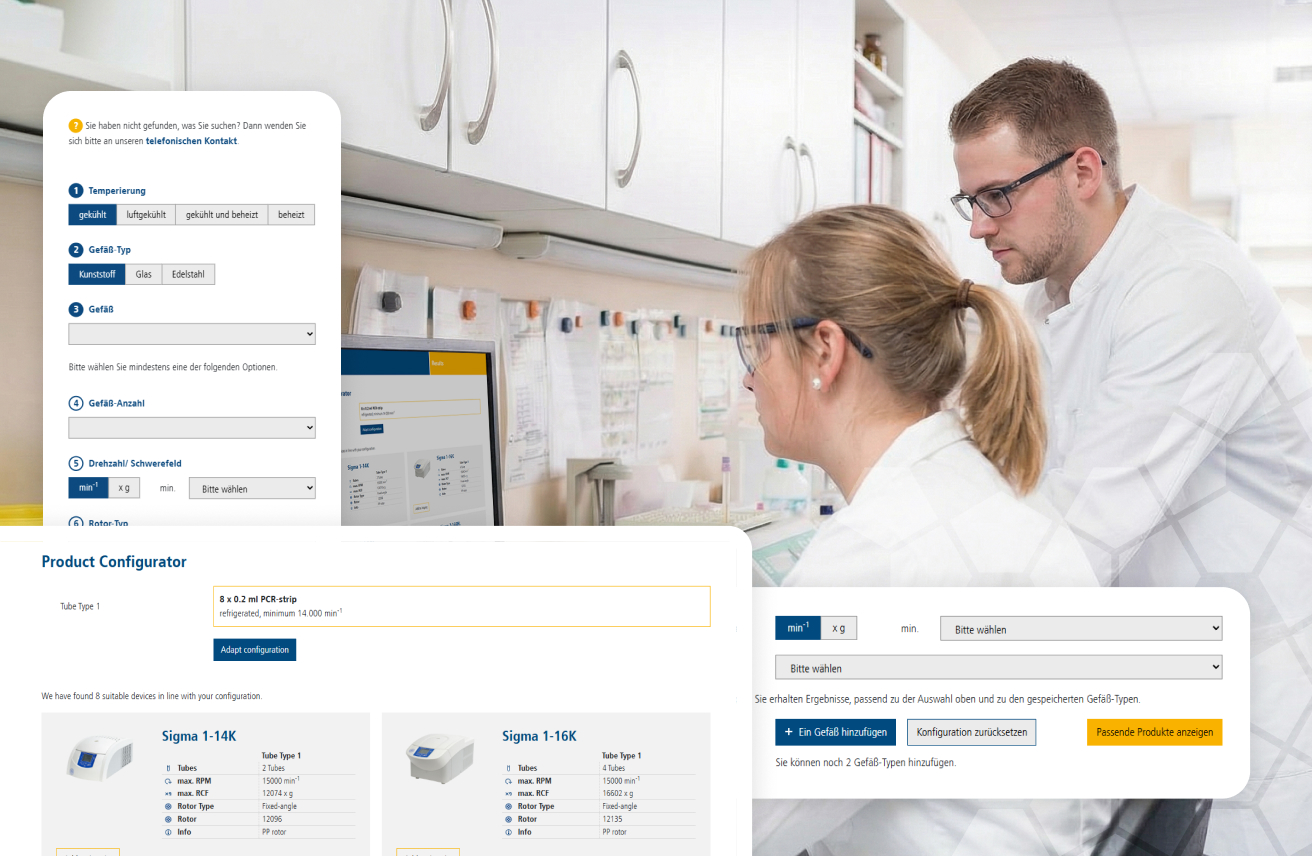This screenshot has height=856, width=1312.
Task: Switch Gefäß-Typ to Glas
Action: coord(143,273)
